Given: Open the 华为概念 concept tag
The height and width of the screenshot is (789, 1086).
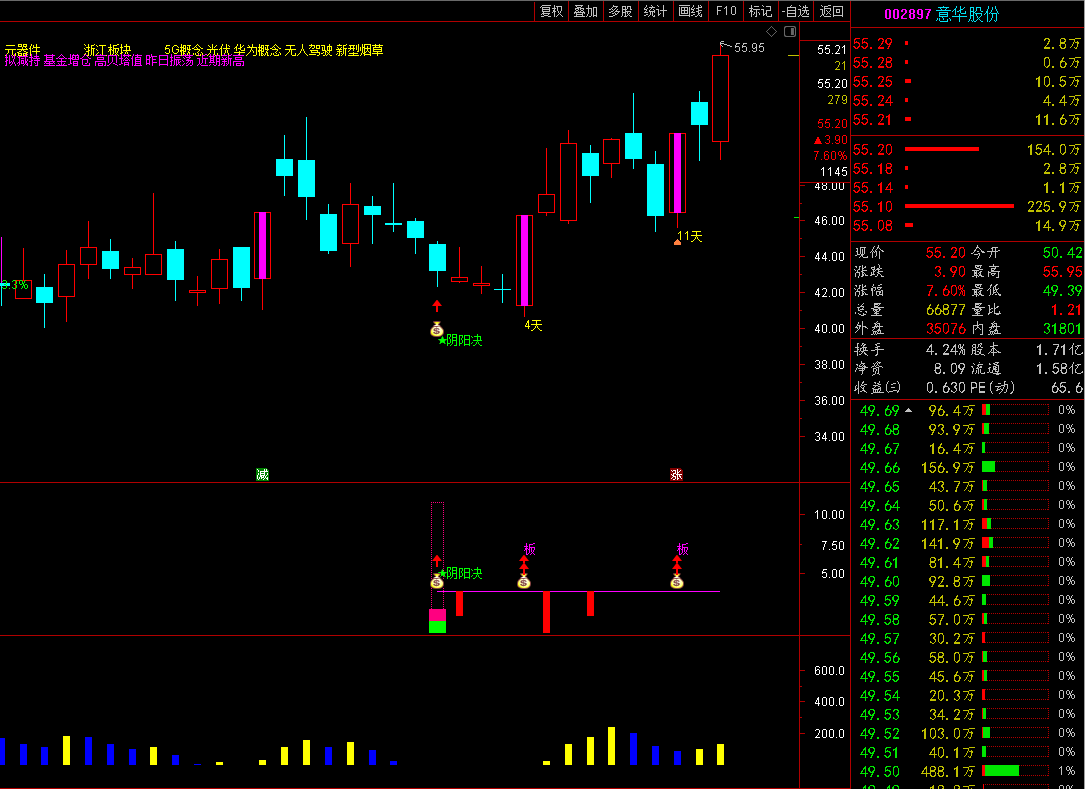Looking at the screenshot, I should [258, 50].
